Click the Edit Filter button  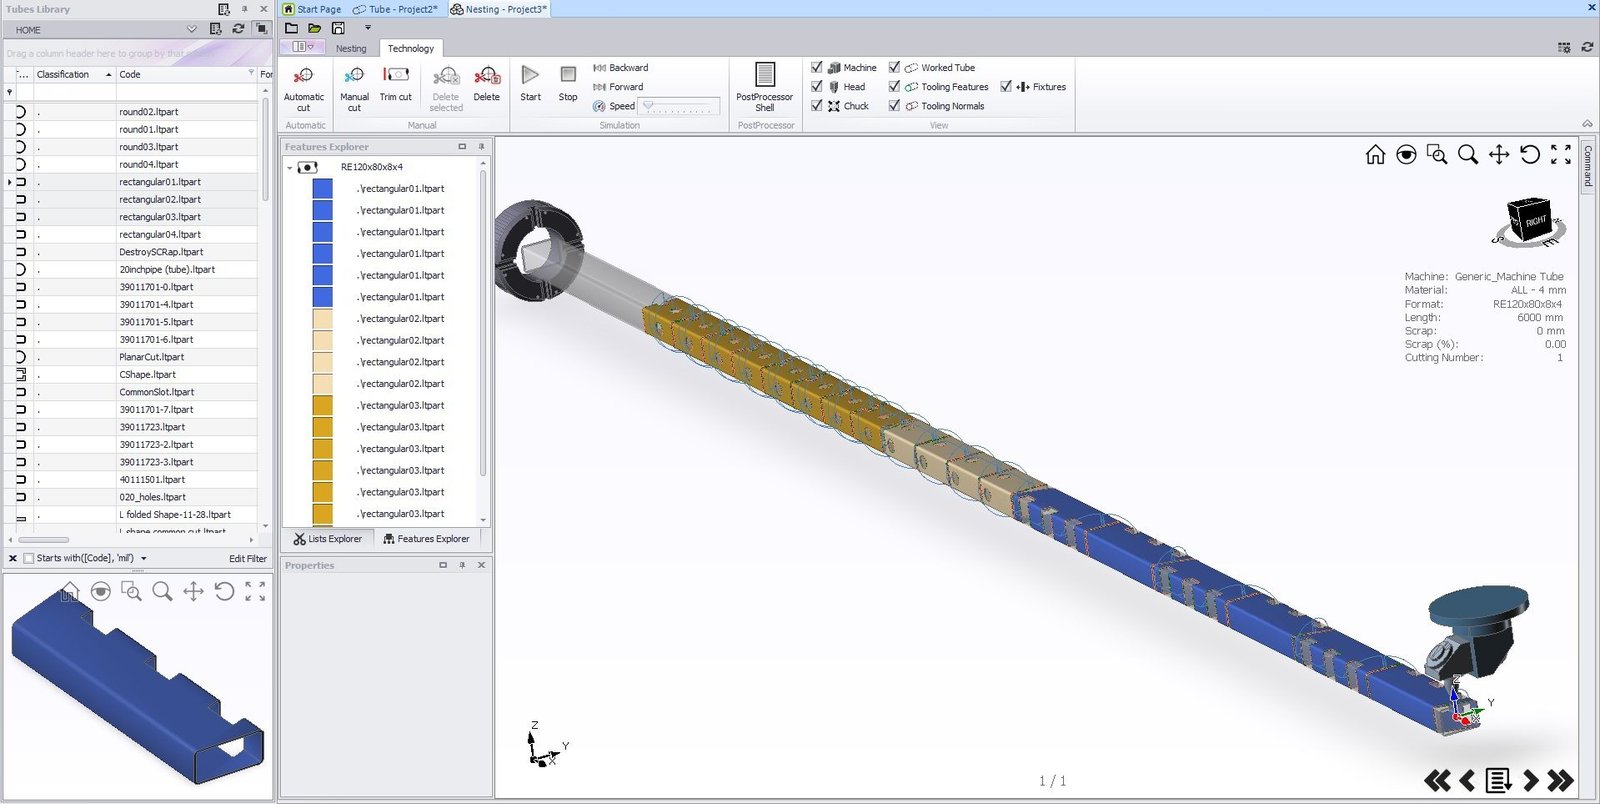(247, 559)
